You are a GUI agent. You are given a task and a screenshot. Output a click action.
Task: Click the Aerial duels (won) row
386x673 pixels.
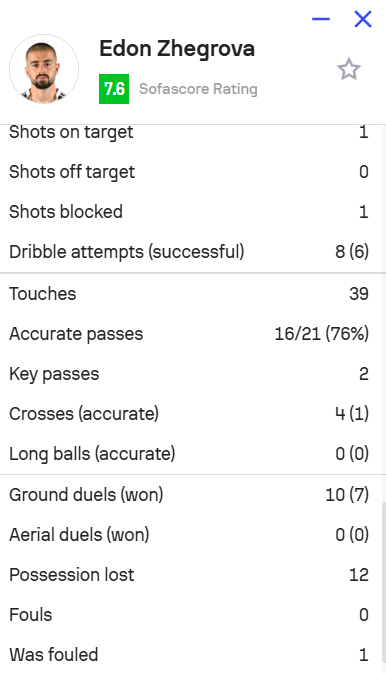[189, 535]
